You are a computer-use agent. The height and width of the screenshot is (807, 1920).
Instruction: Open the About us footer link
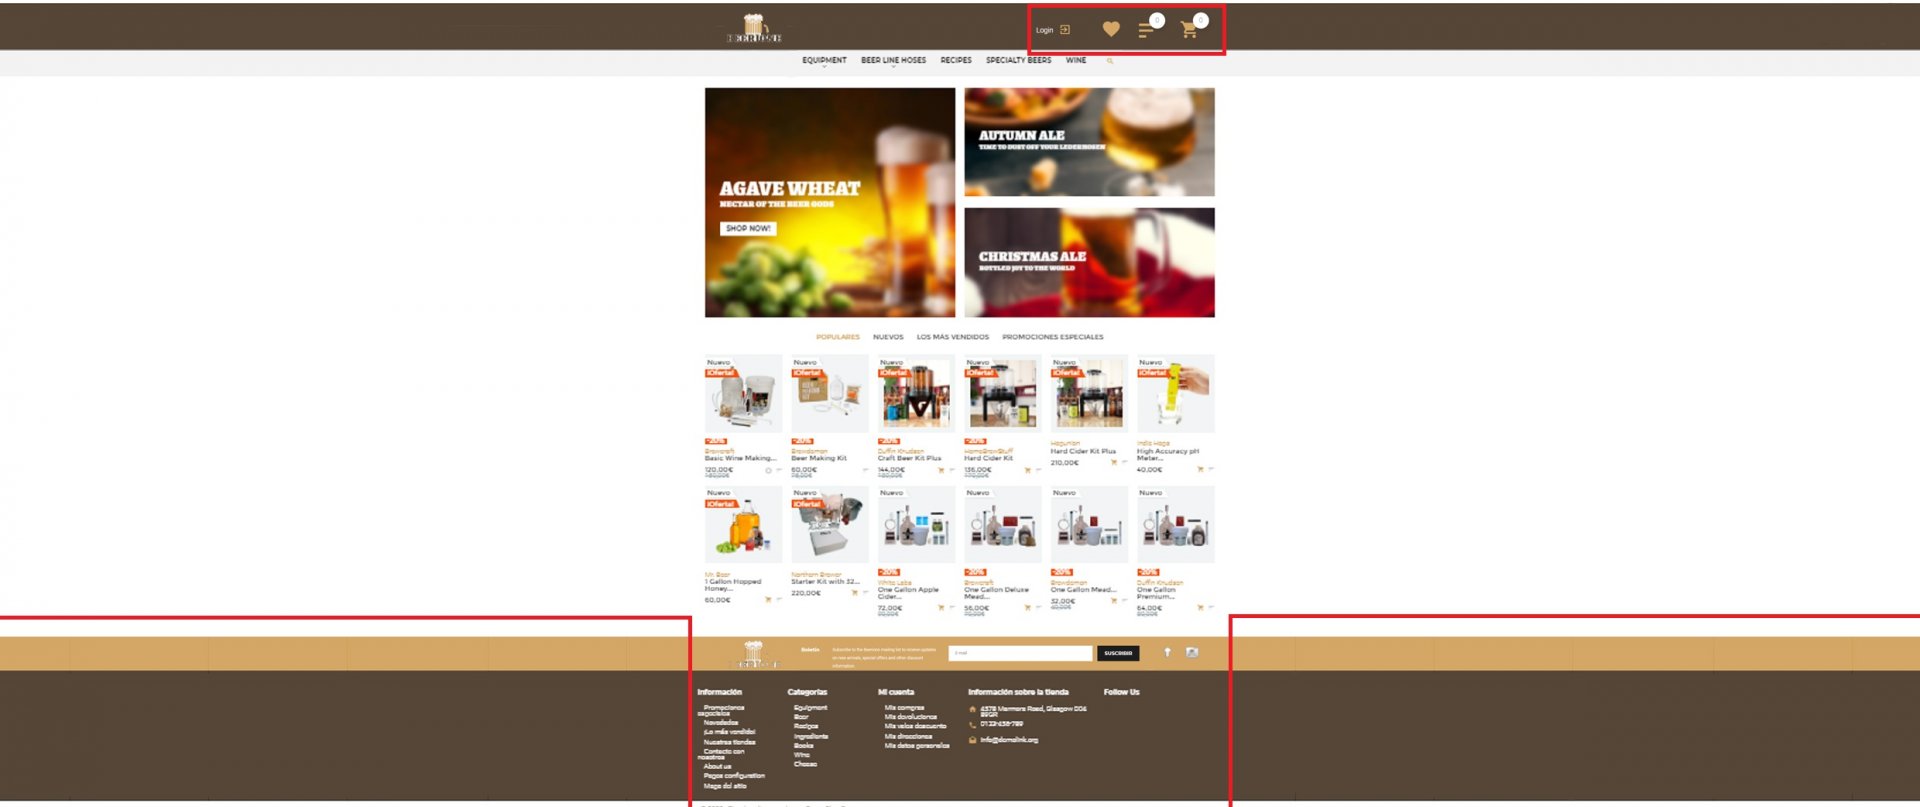click(x=717, y=766)
